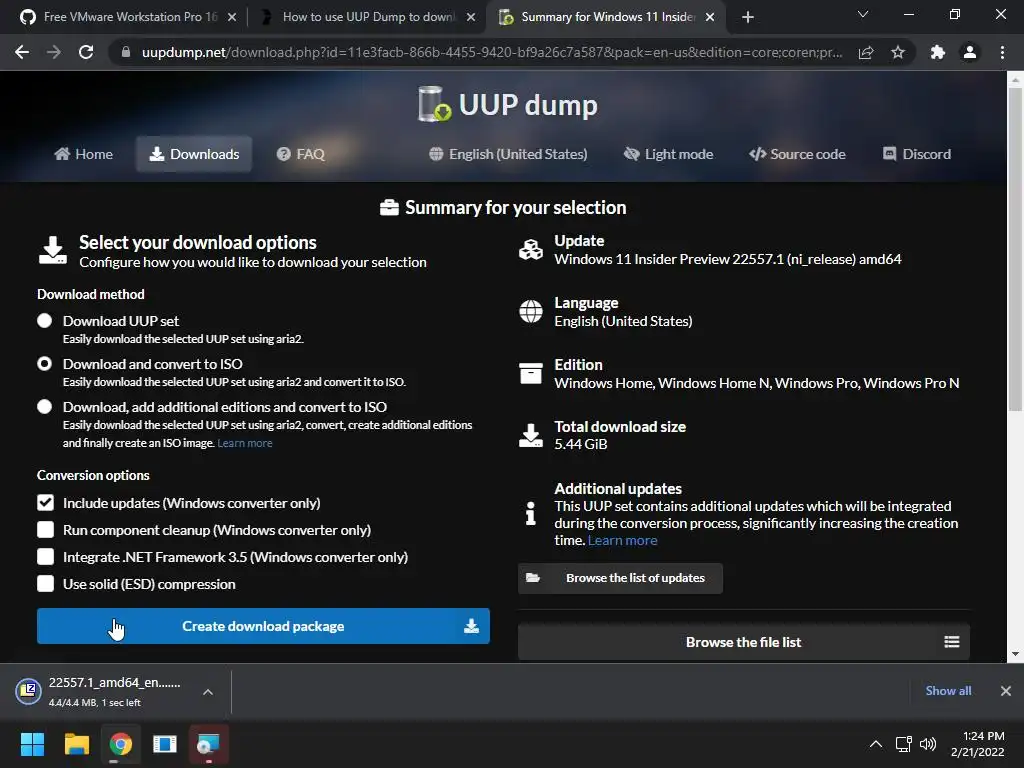Click the Total download size icon
Screen dimensions: 1024x768
pyautogui.click(x=530, y=436)
